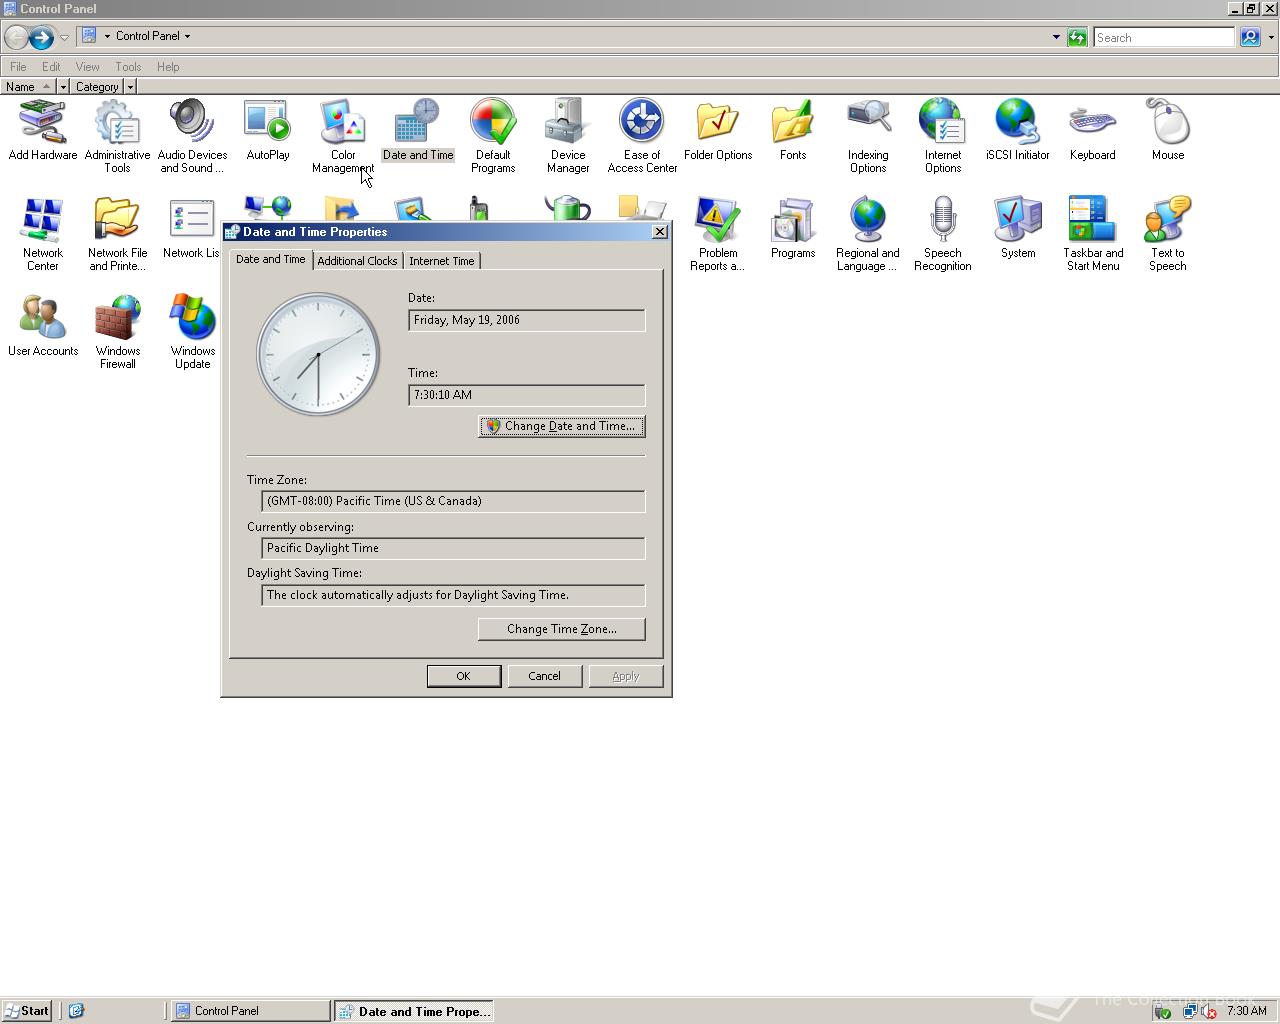Open Network File and Printer icon
1280x1024 pixels.
click(117, 234)
